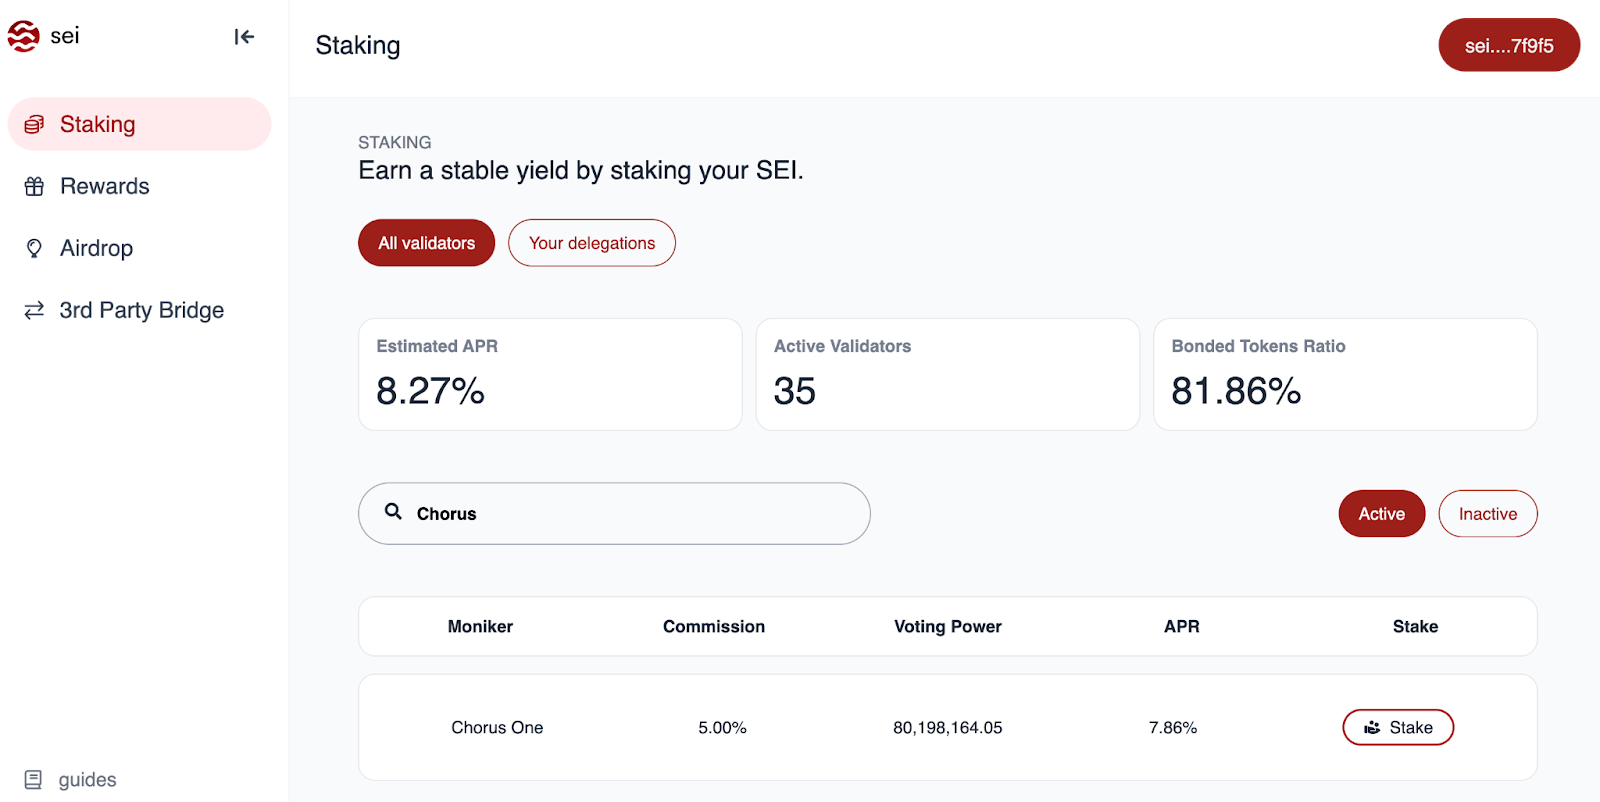Show Active validators filter
1600x802 pixels.
(1381, 514)
